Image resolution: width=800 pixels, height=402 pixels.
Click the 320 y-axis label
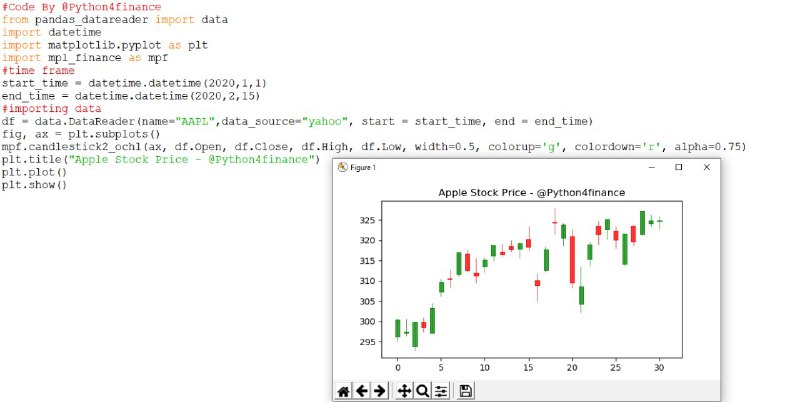coord(367,240)
